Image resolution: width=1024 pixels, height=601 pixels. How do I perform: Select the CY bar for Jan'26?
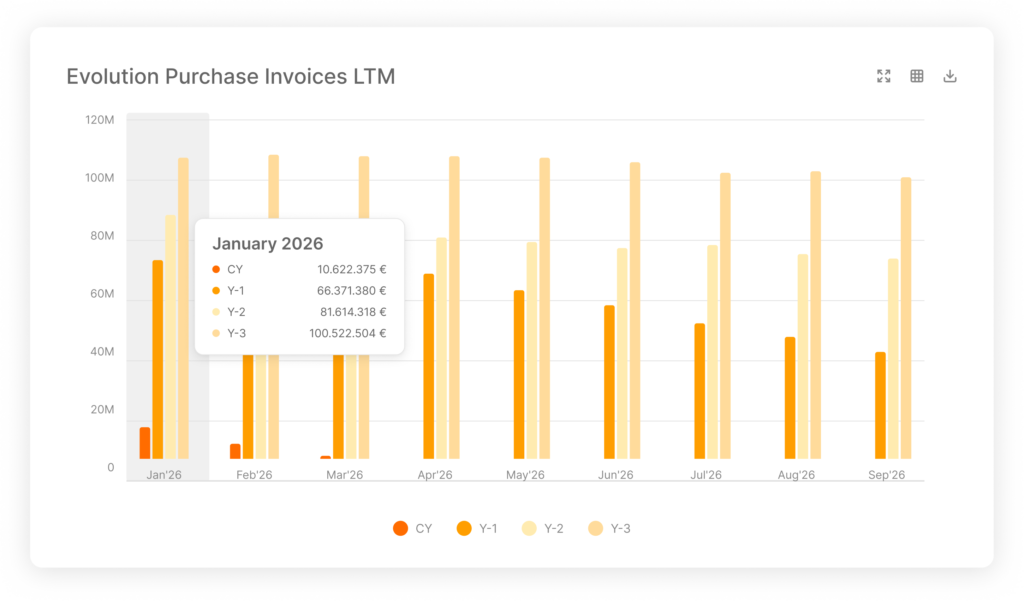pos(145,443)
